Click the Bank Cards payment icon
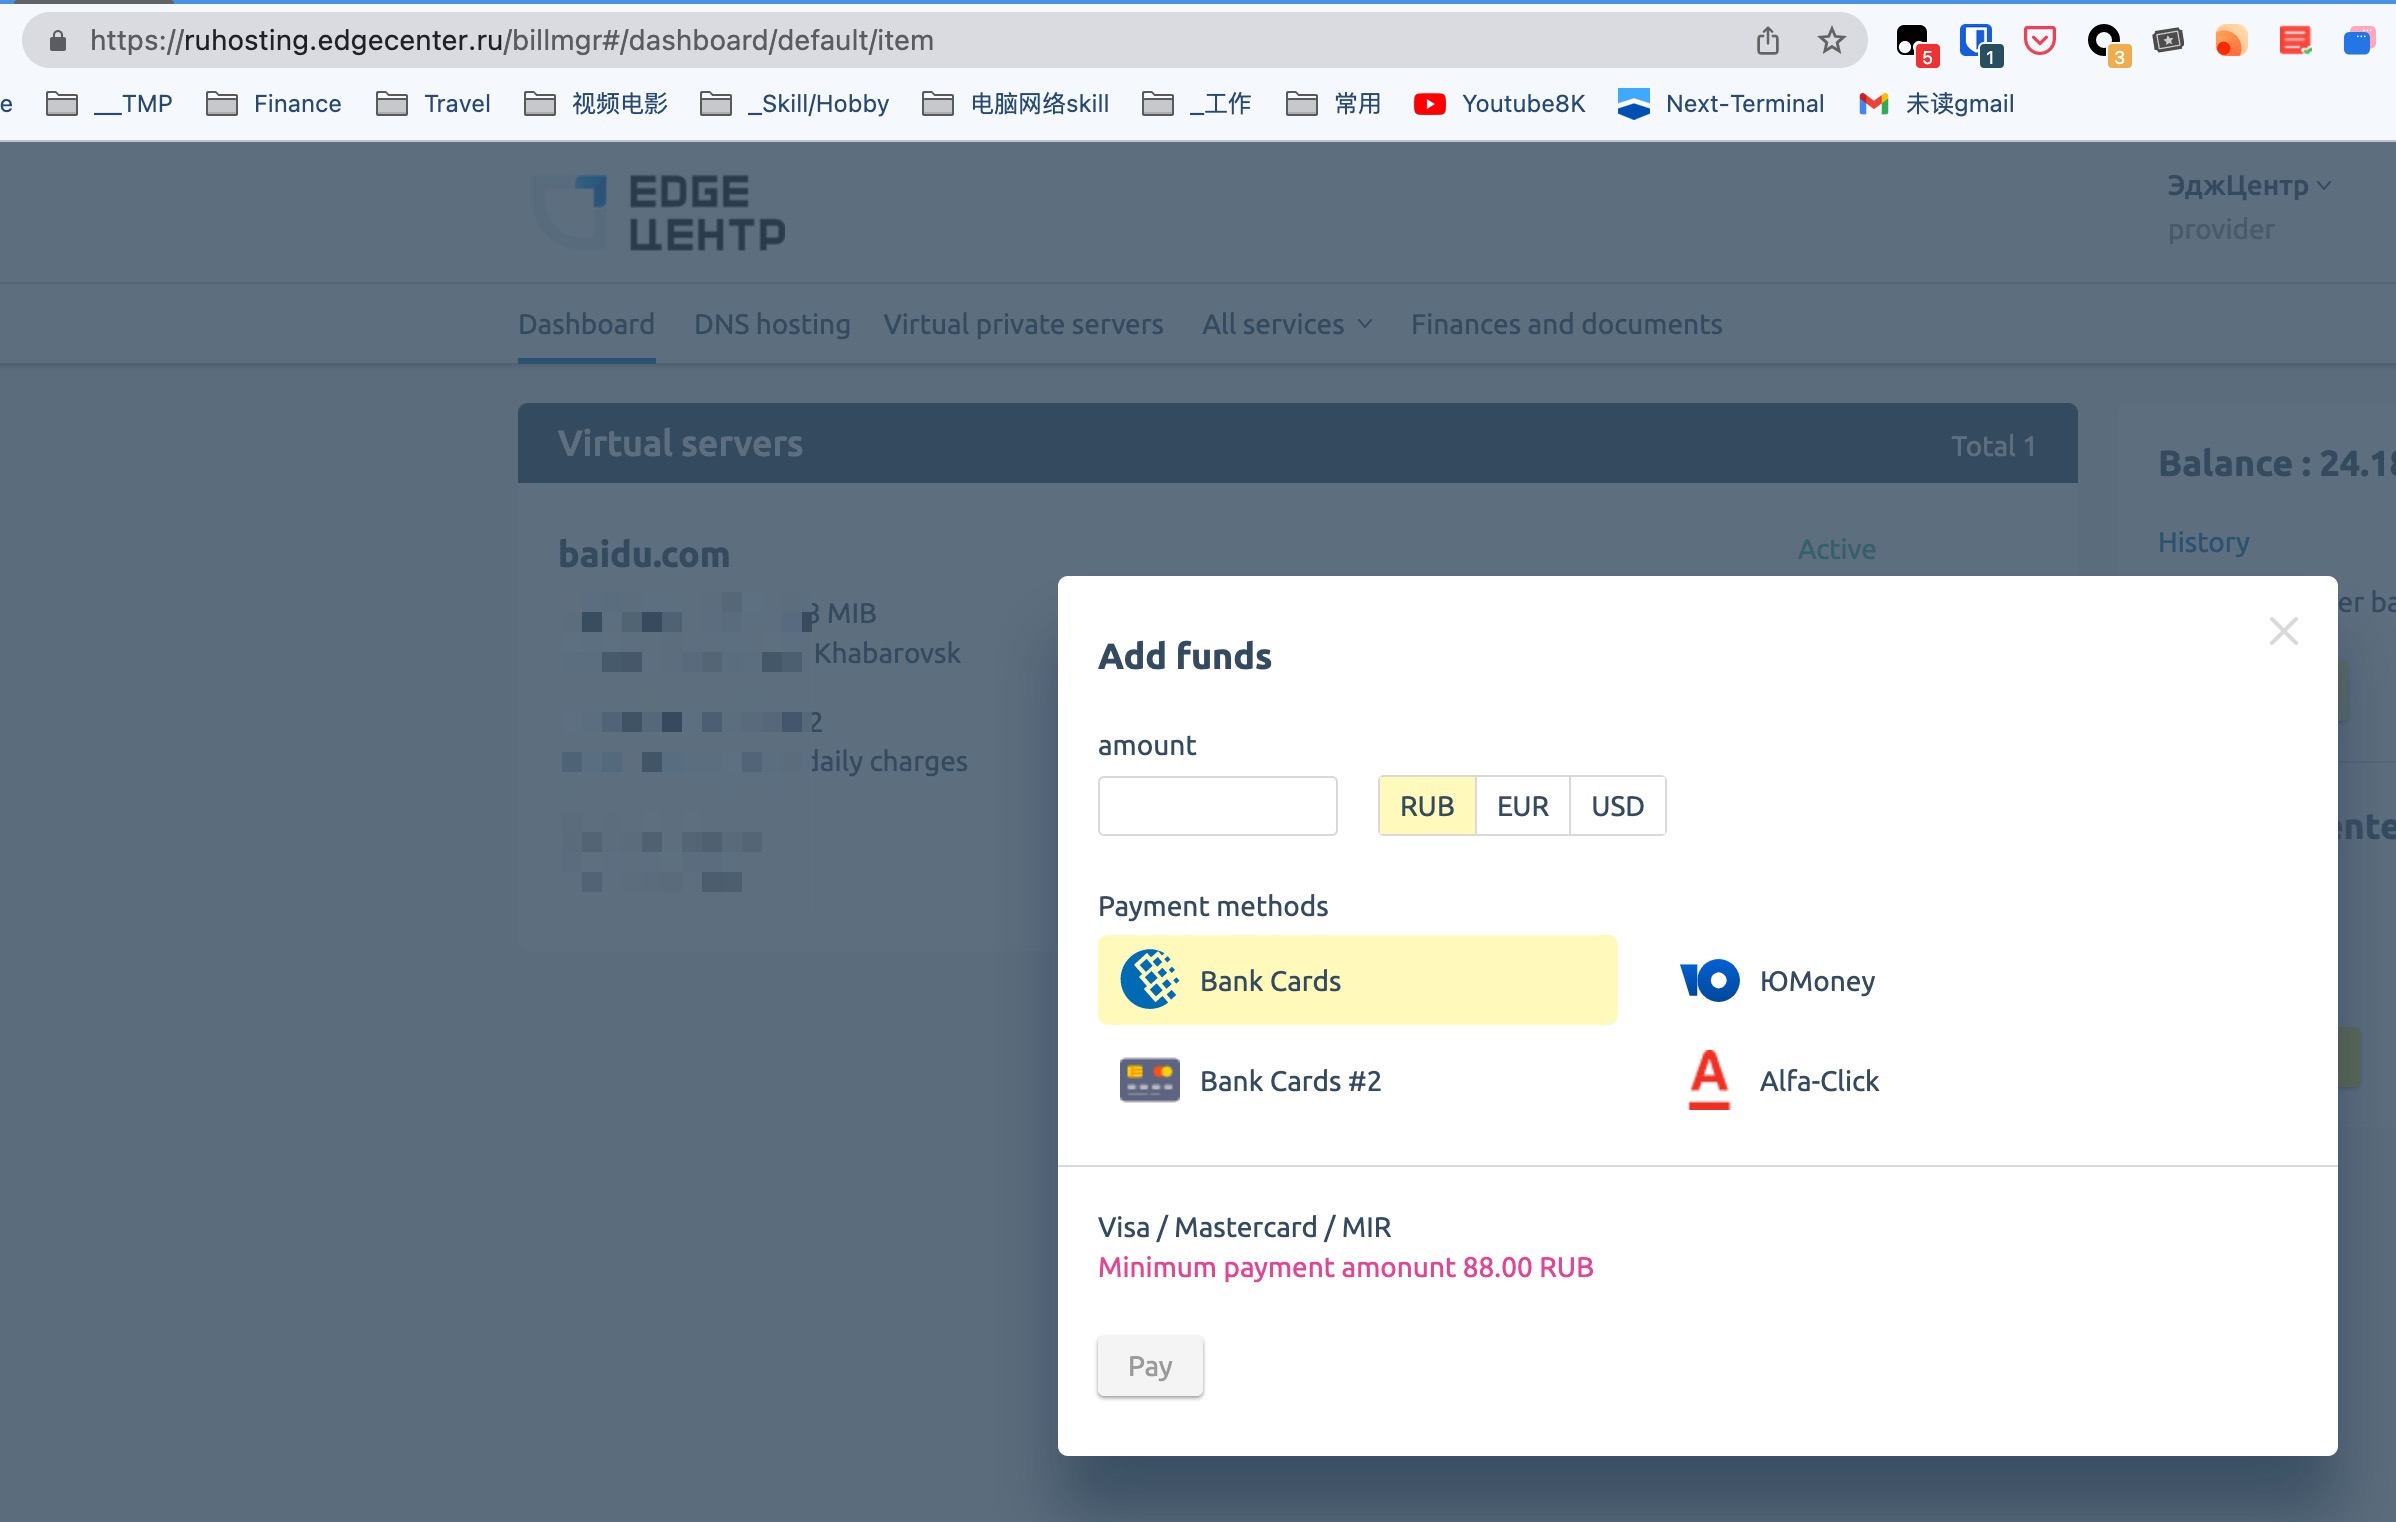This screenshot has height=1522, width=2396. (1147, 981)
